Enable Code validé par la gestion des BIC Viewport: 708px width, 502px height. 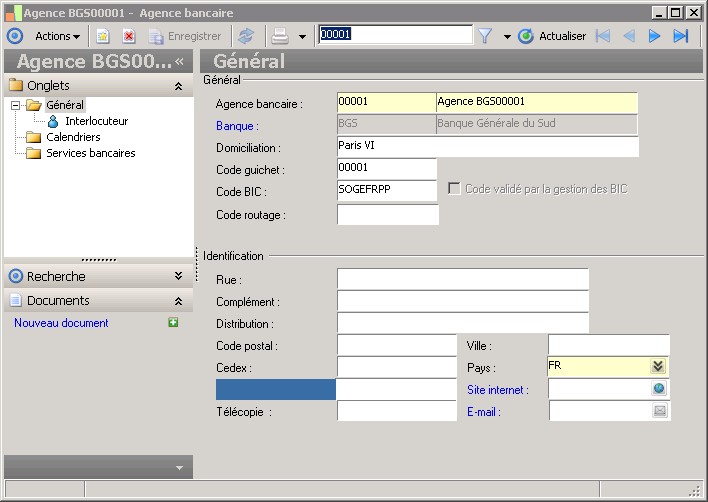[455, 188]
